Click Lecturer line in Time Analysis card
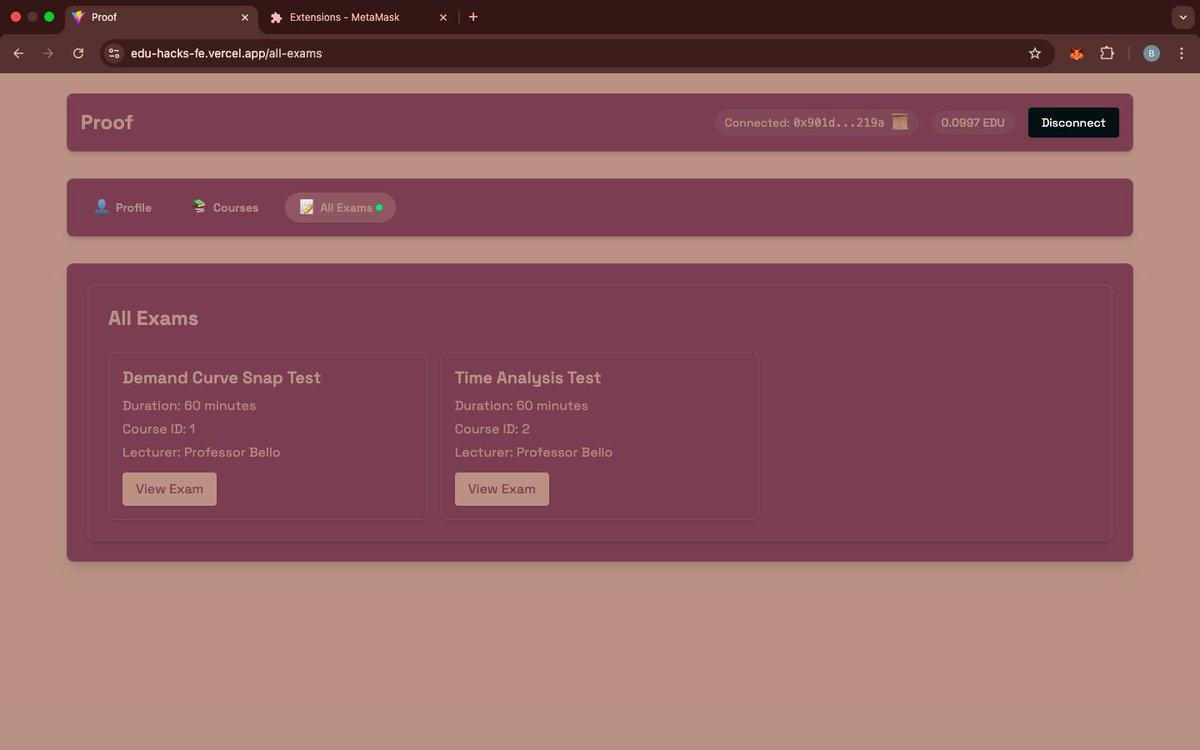This screenshot has width=1200, height=750. (x=534, y=452)
